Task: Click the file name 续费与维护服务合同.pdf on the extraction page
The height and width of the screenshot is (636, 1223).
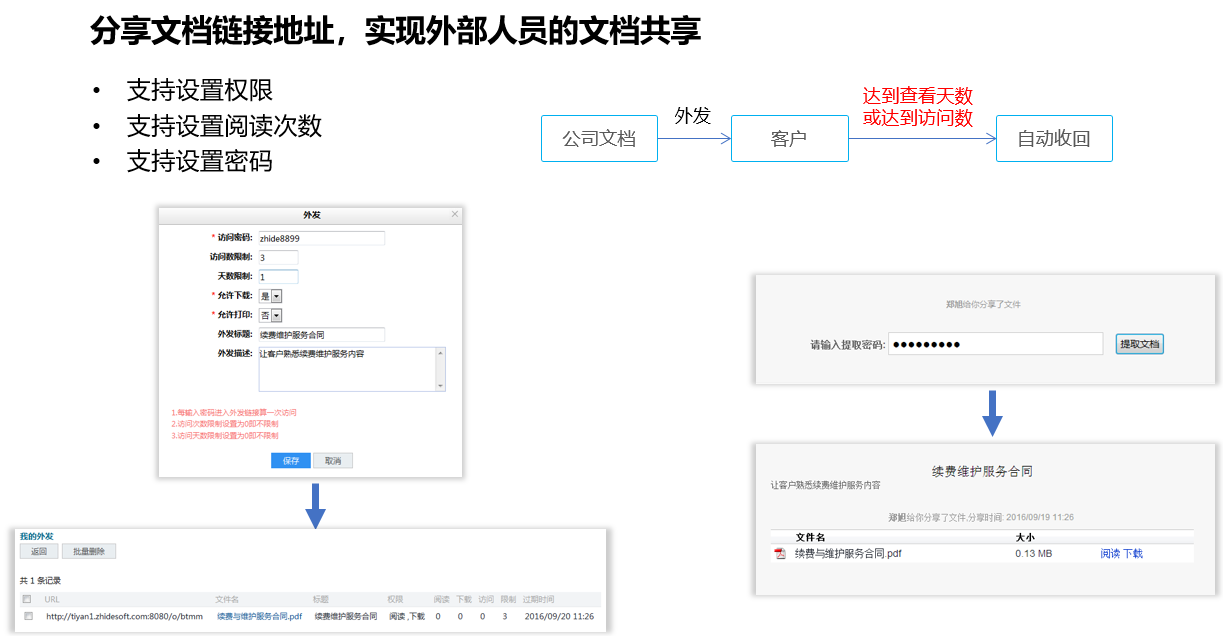Action: [x=848, y=554]
